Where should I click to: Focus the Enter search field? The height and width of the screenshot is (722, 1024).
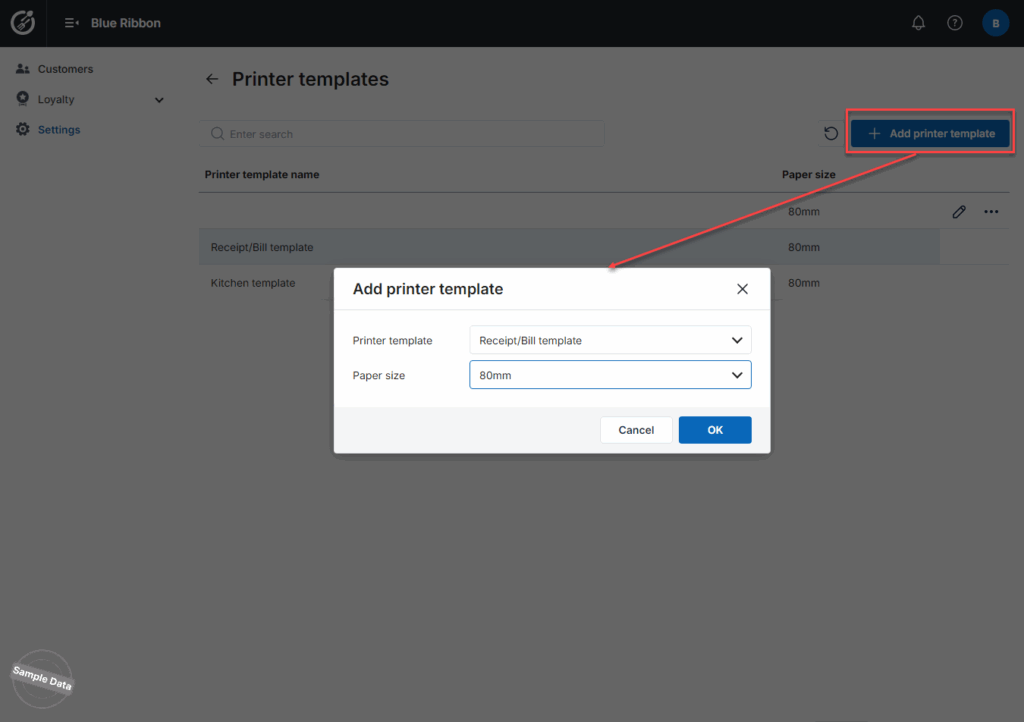point(402,134)
